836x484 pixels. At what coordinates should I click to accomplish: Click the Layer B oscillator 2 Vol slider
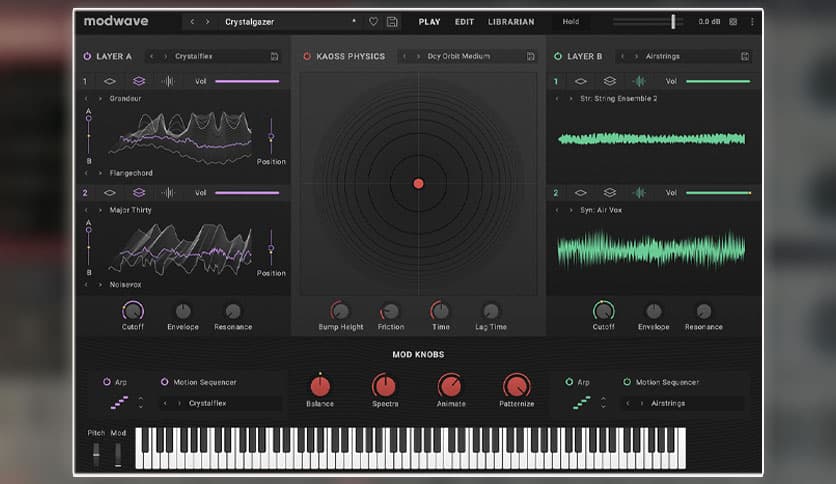coord(718,193)
